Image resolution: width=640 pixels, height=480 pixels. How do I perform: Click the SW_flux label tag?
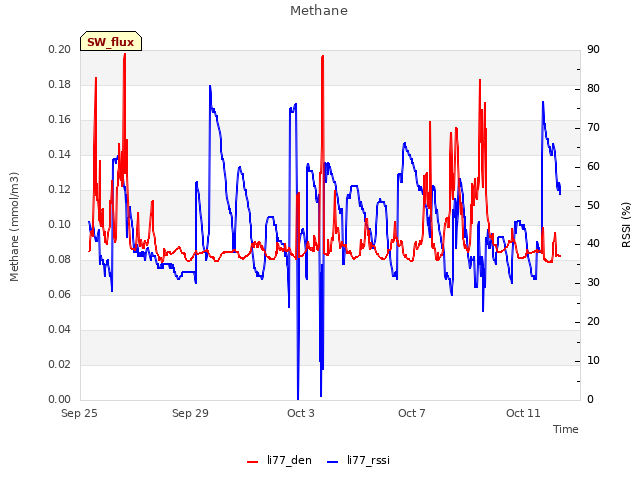point(111,41)
